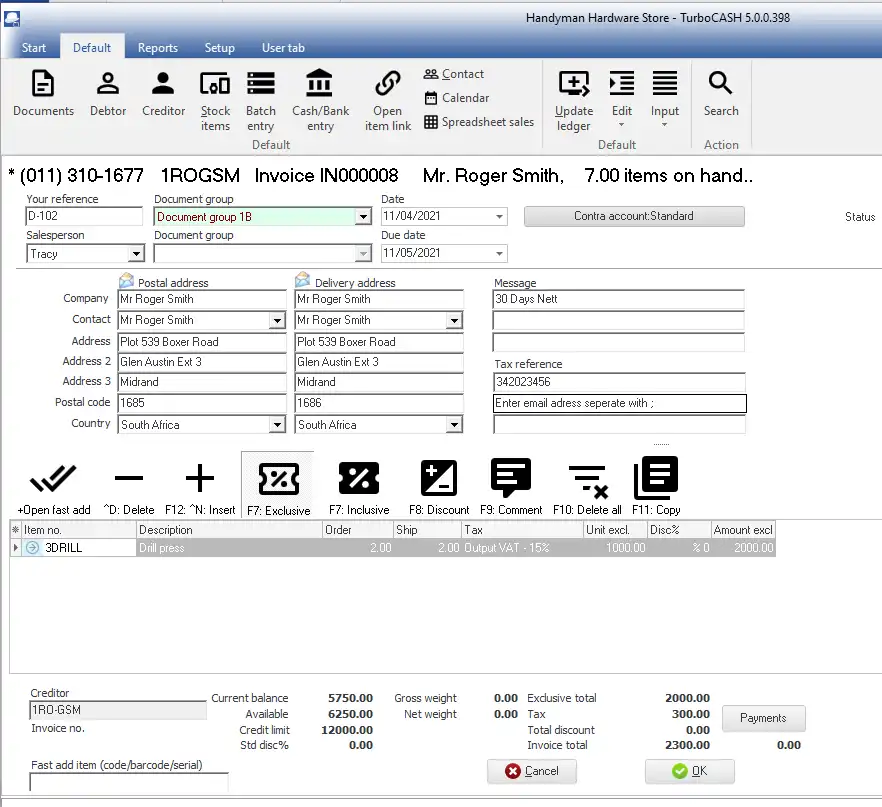The height and width of the screenshot is (807, 882).
Task: Open the Salesperson Tracy dropdown
Action: click(134, 254)
